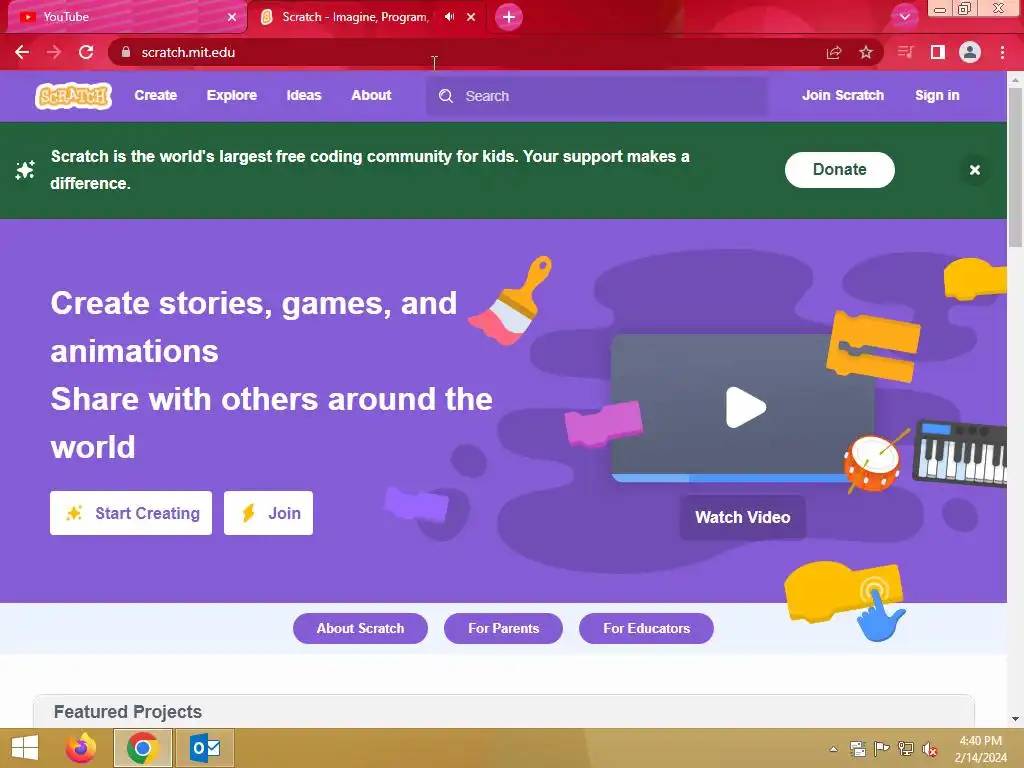Click the scrollbar down arrow

click(x=1015, y=719)
